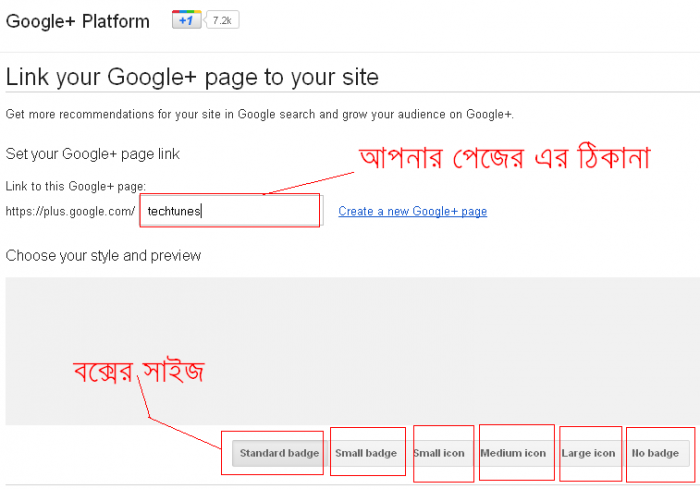Pick the Medium icon style
Screen dimensions: 700x489
coord(513,453)
